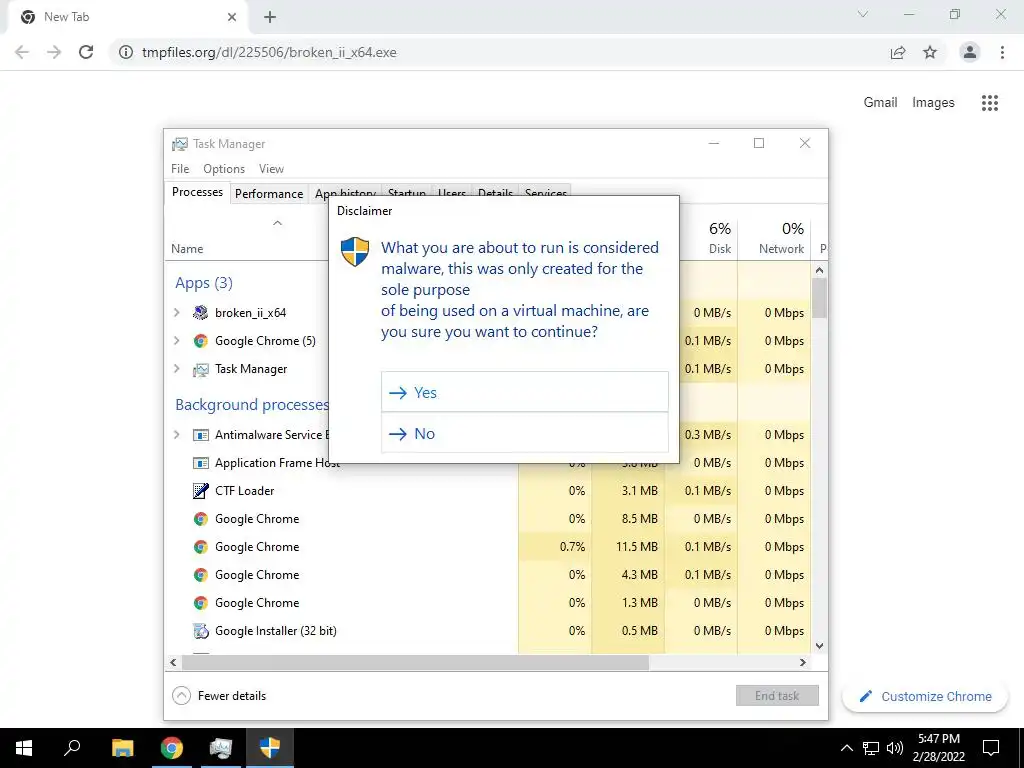
Task: Switch to the Services tab
Action: click(x=546, y=191)
